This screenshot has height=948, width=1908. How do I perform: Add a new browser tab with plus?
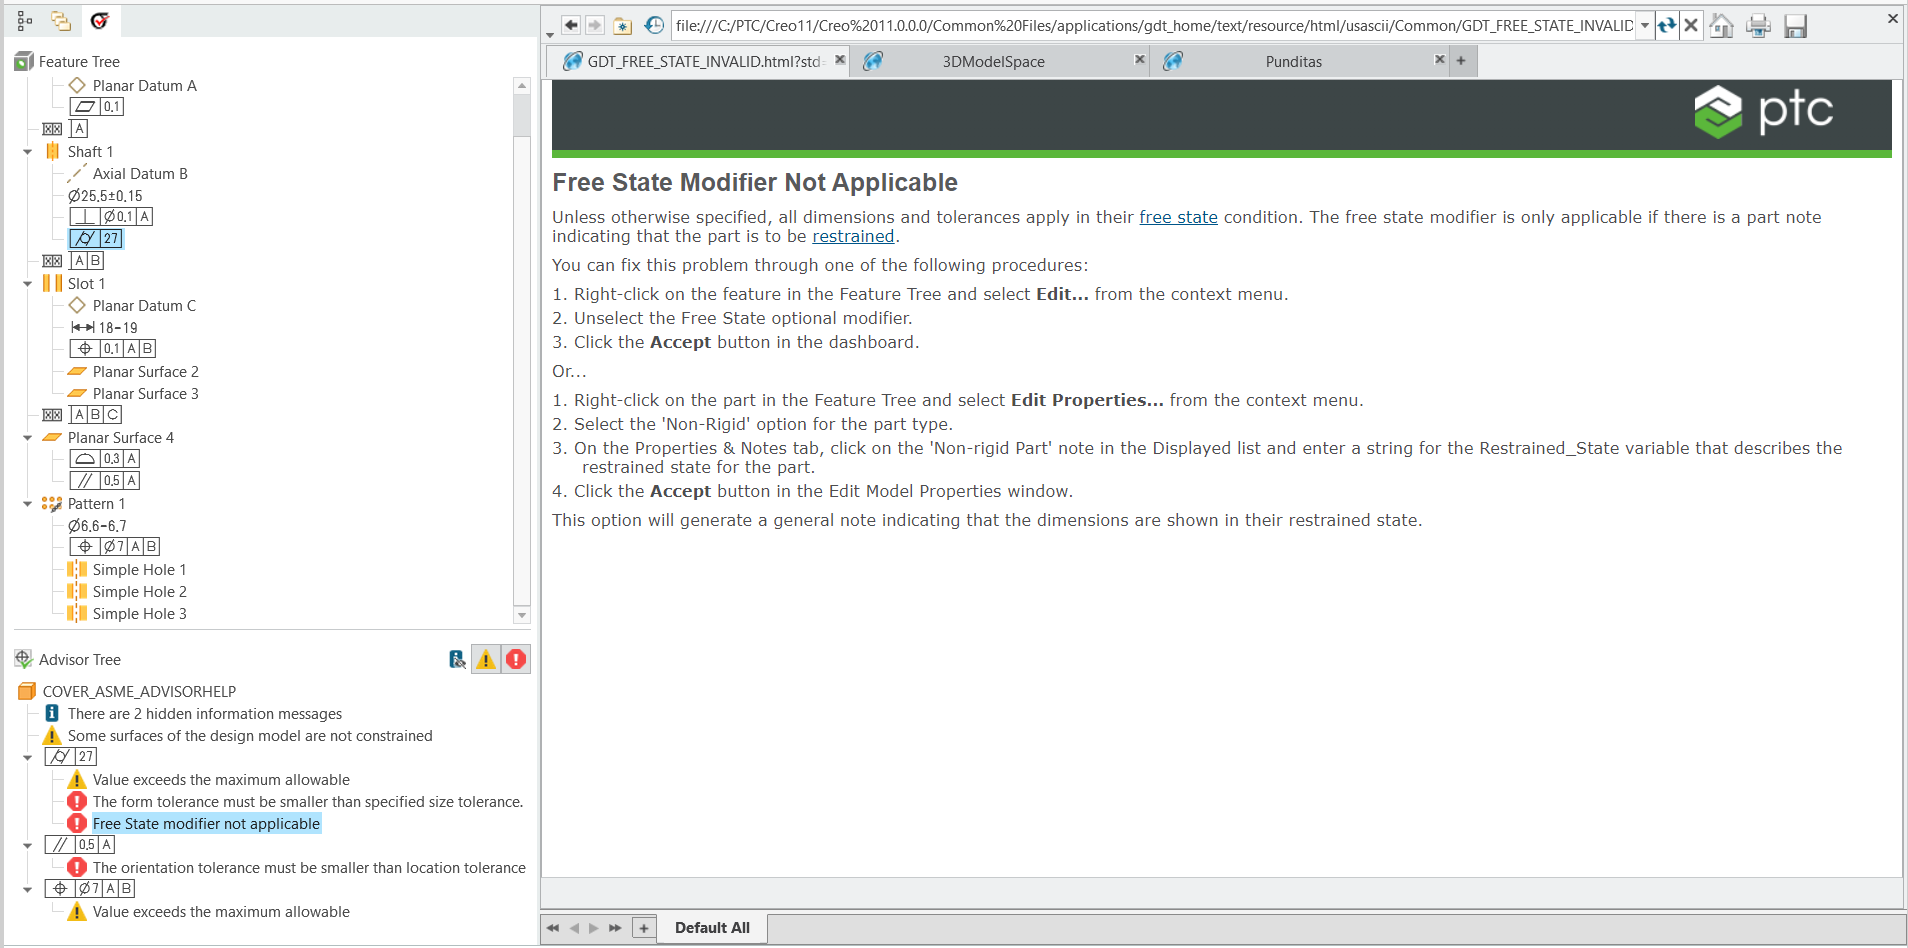pyautogui.click(x=1461, y=61)
